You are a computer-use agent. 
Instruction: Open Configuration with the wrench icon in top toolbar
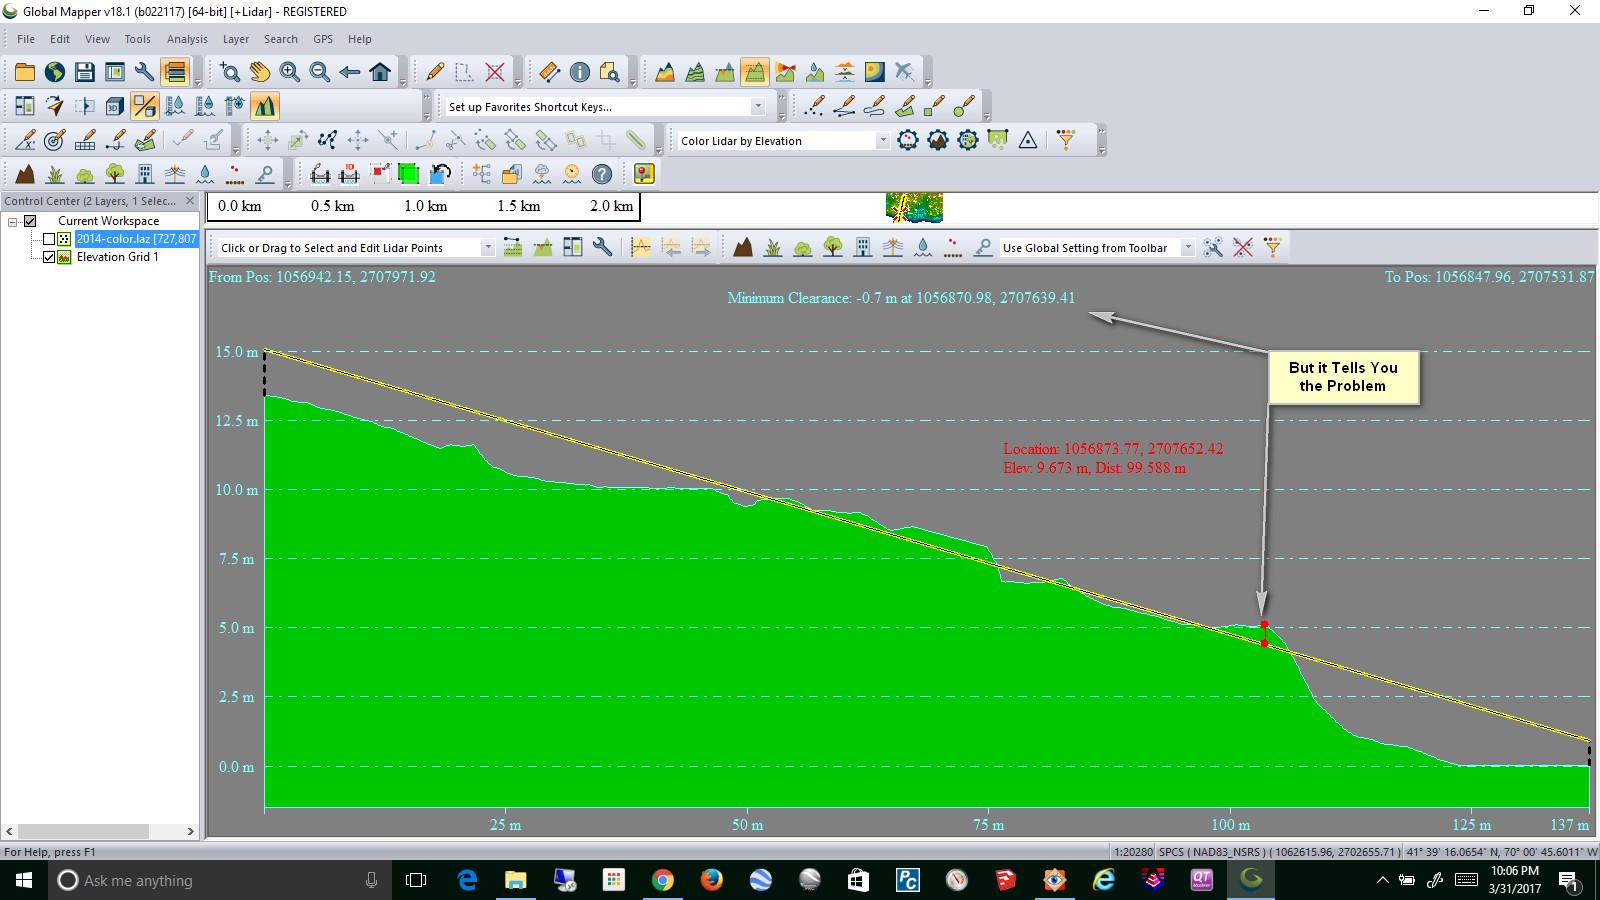click(145, 72)
